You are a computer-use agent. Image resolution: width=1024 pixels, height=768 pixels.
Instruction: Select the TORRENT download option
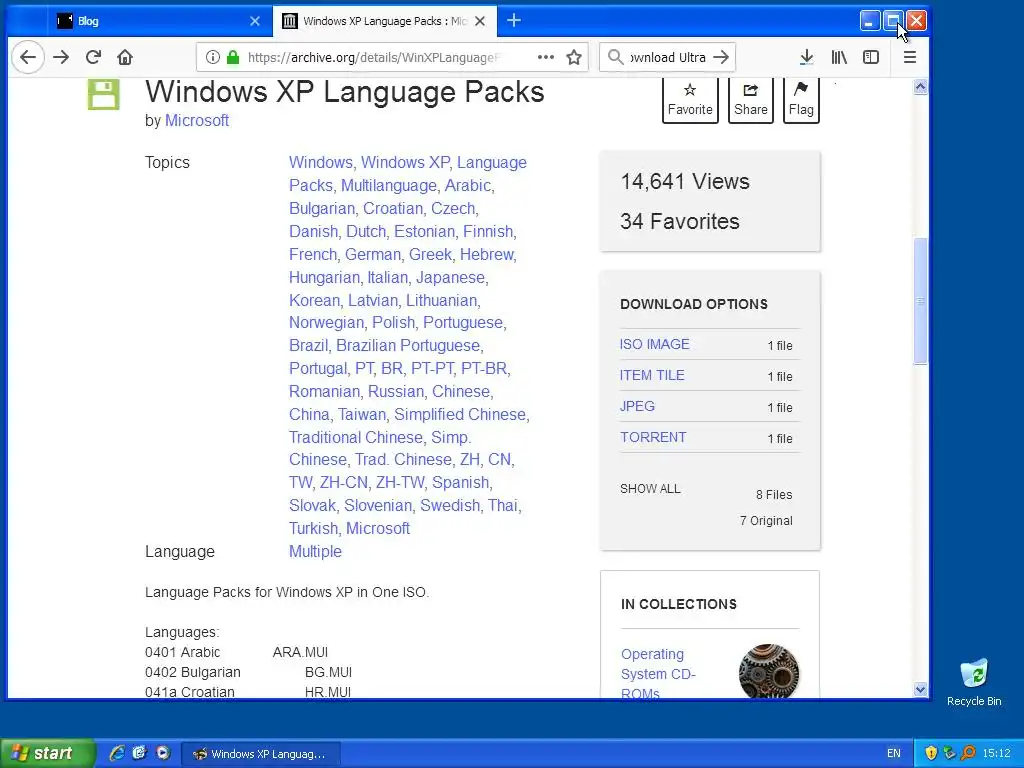653,438
